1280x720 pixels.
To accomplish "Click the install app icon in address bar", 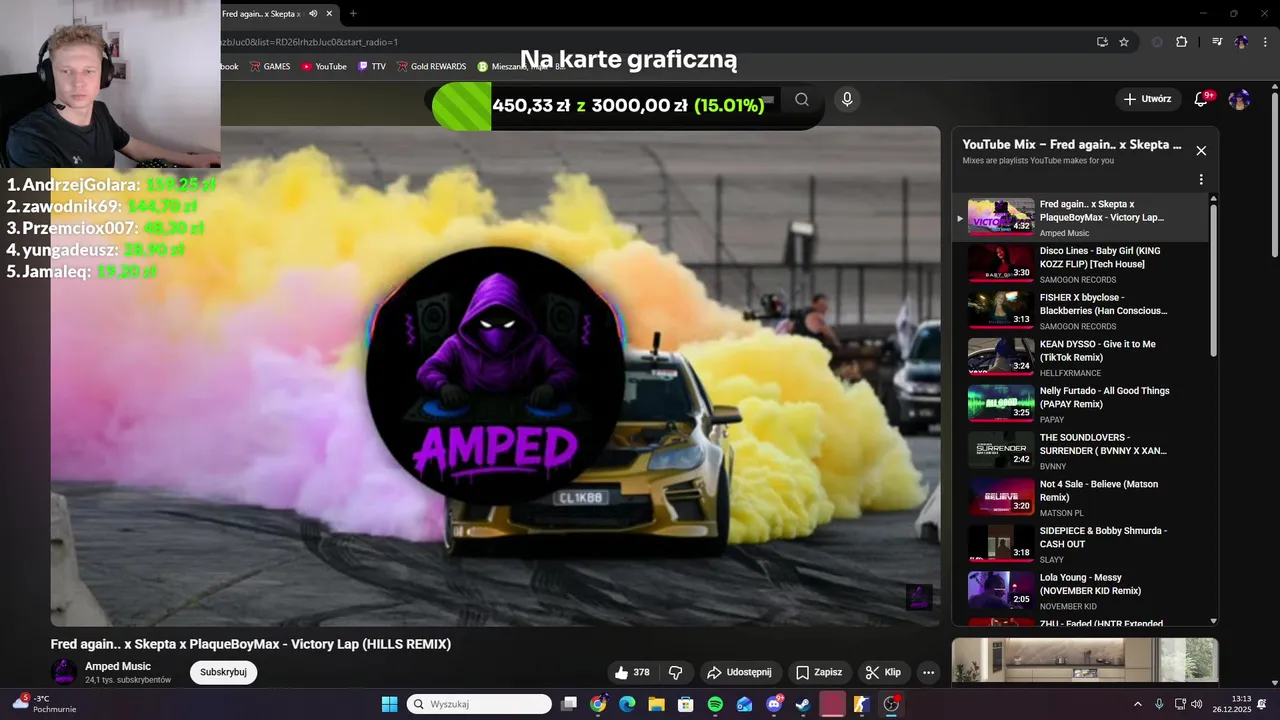I will coord(1102,42).
